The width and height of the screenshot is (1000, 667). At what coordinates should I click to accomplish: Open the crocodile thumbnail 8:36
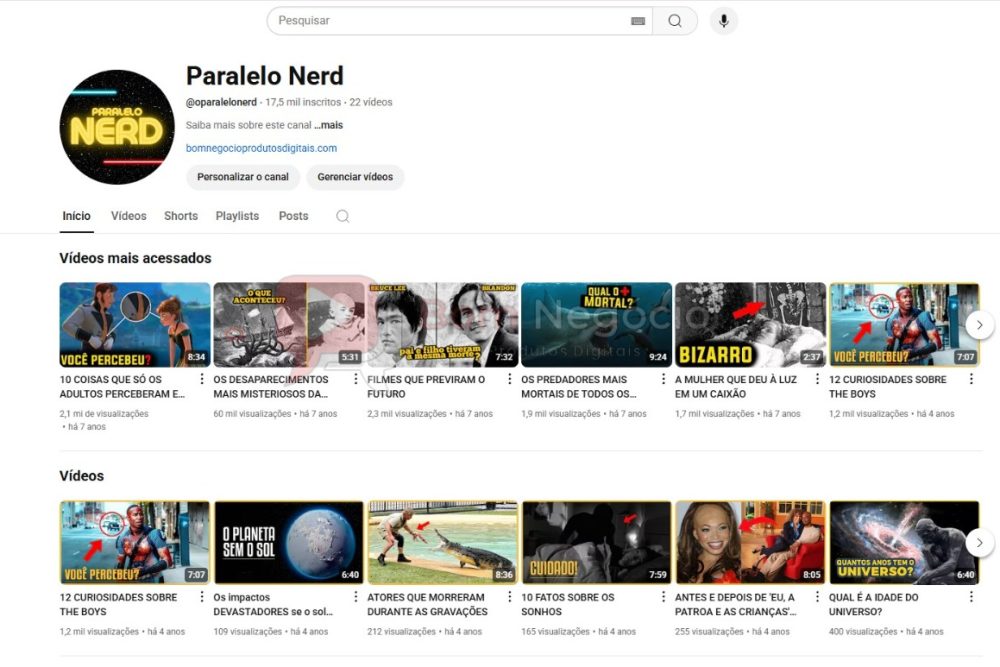click(x=443, y=543)
